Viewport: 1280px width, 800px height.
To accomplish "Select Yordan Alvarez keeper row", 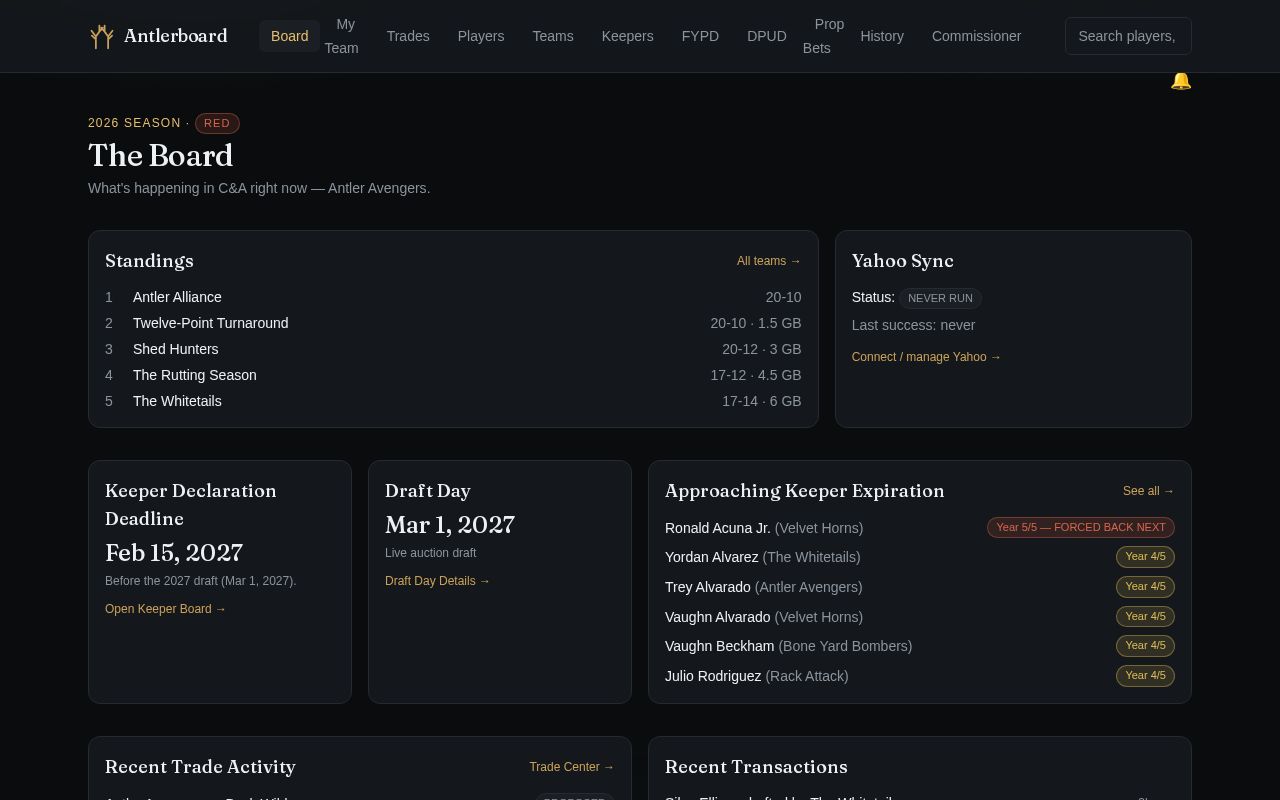I will tap(920, 557).
